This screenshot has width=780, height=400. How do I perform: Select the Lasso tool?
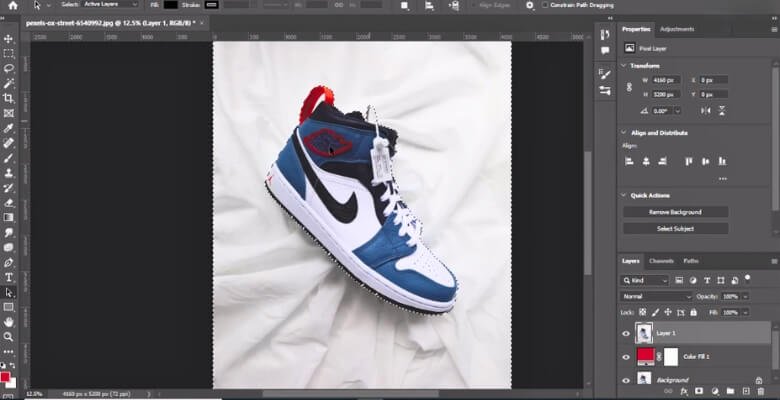click(x=8, y=69)
